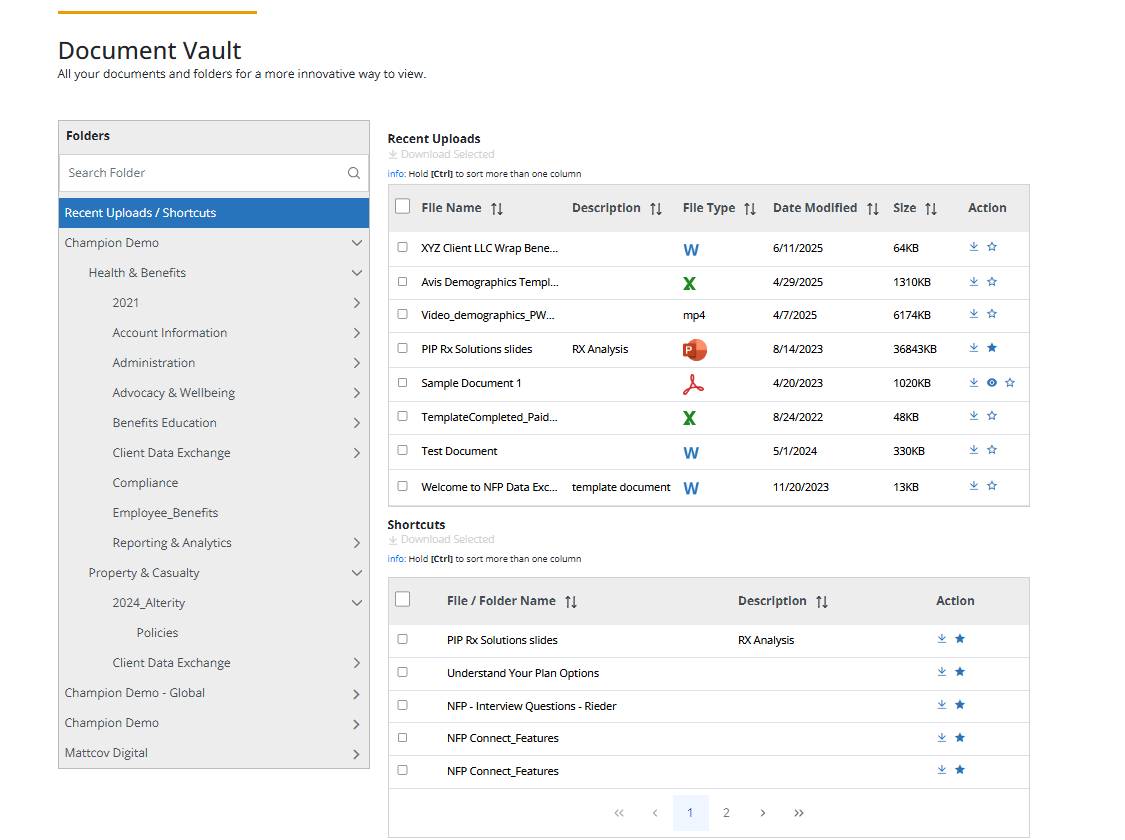Open the Employee_Benefits folder
The height and width of the screenshot is (840, 1125).
tap(165, 513)
